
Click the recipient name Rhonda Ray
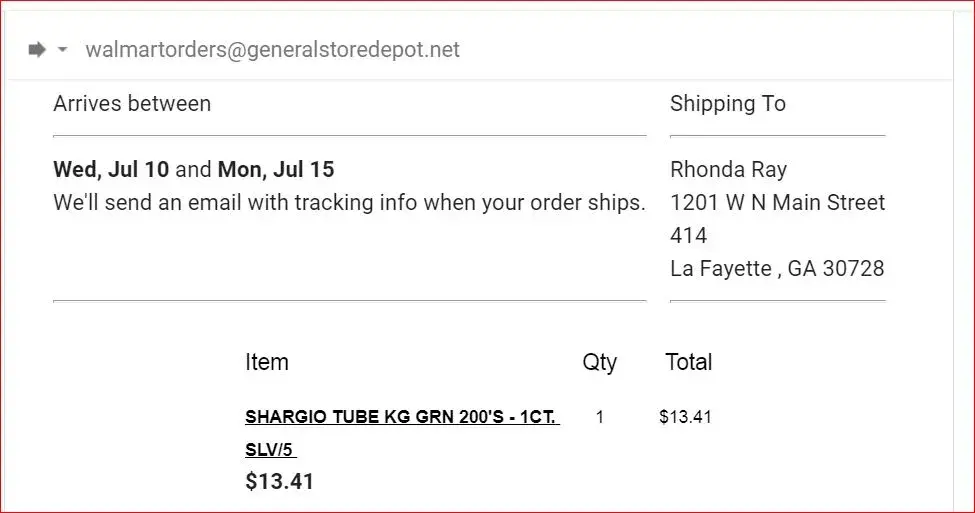[x=728, y=169]
